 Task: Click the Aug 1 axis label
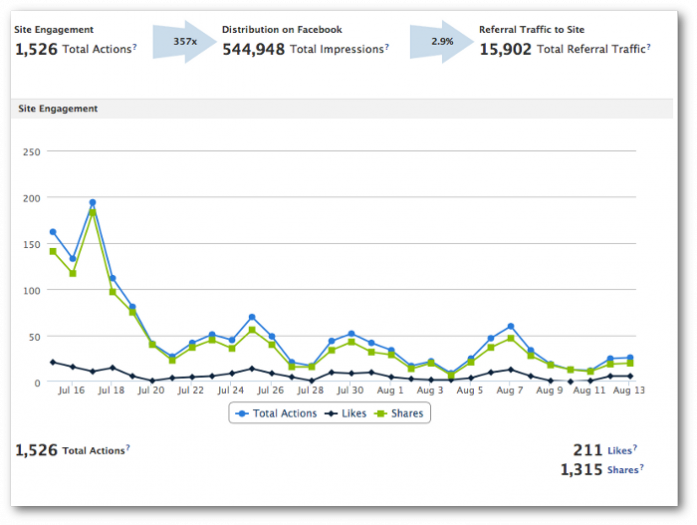pyautogui.click(x=390, y=390)
